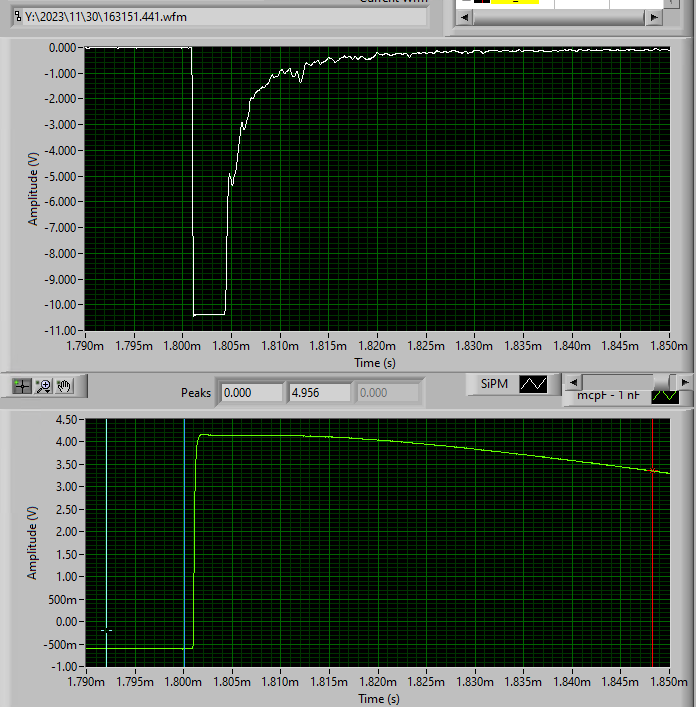Click the -11.00 minimum value on upper Y axis
The width and height of the screenshot is (696, 707).
pos(60,331)
